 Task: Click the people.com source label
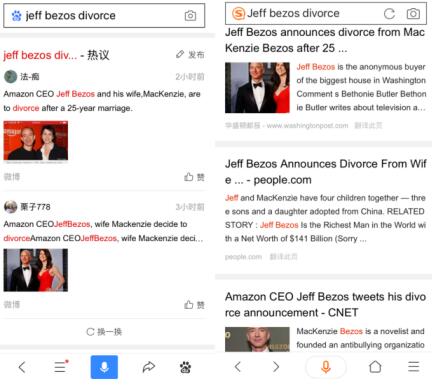click(243, 257)
